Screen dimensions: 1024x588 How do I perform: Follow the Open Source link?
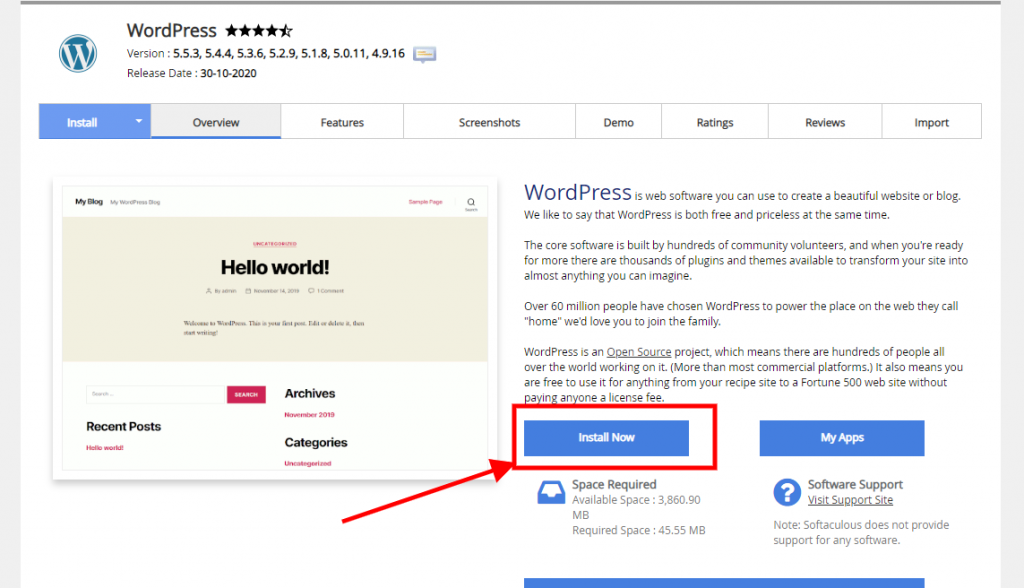(x=639, y=351)
